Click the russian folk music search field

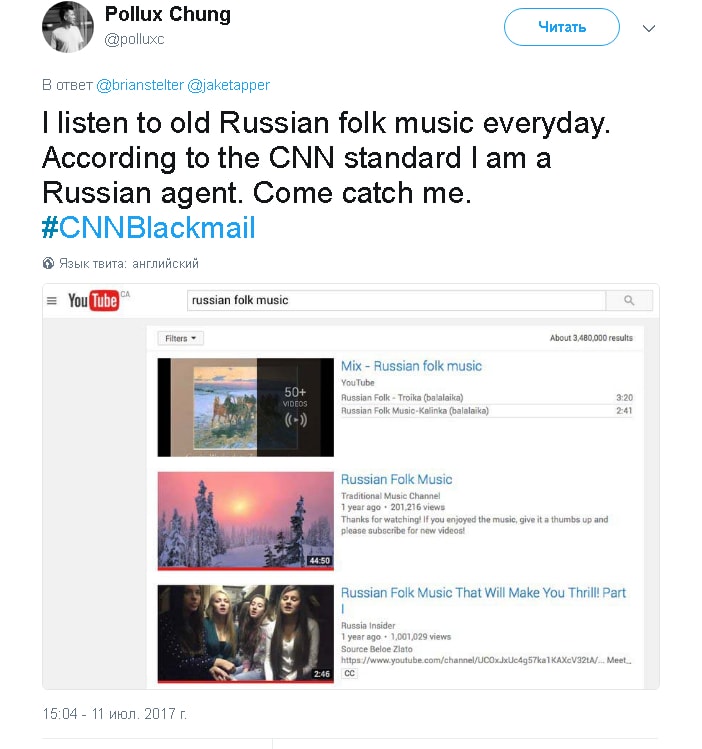click(x=396, y=300)
